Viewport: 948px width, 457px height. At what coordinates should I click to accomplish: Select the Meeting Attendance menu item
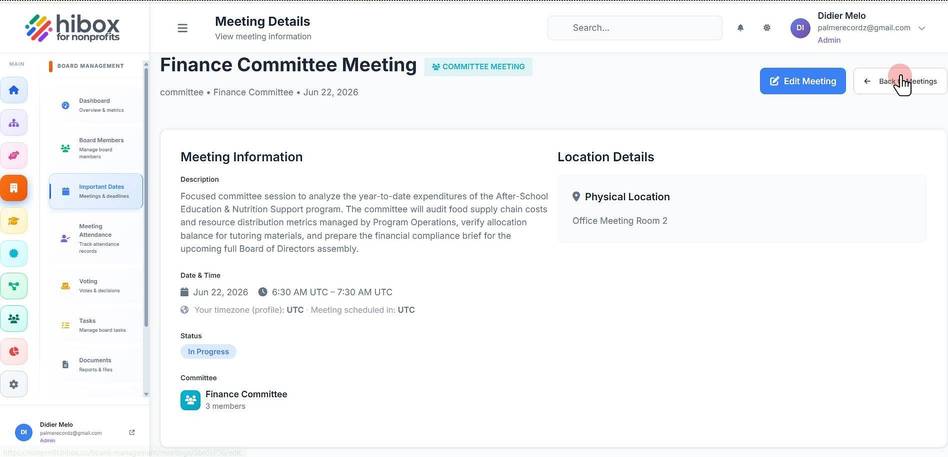point(96,238)
